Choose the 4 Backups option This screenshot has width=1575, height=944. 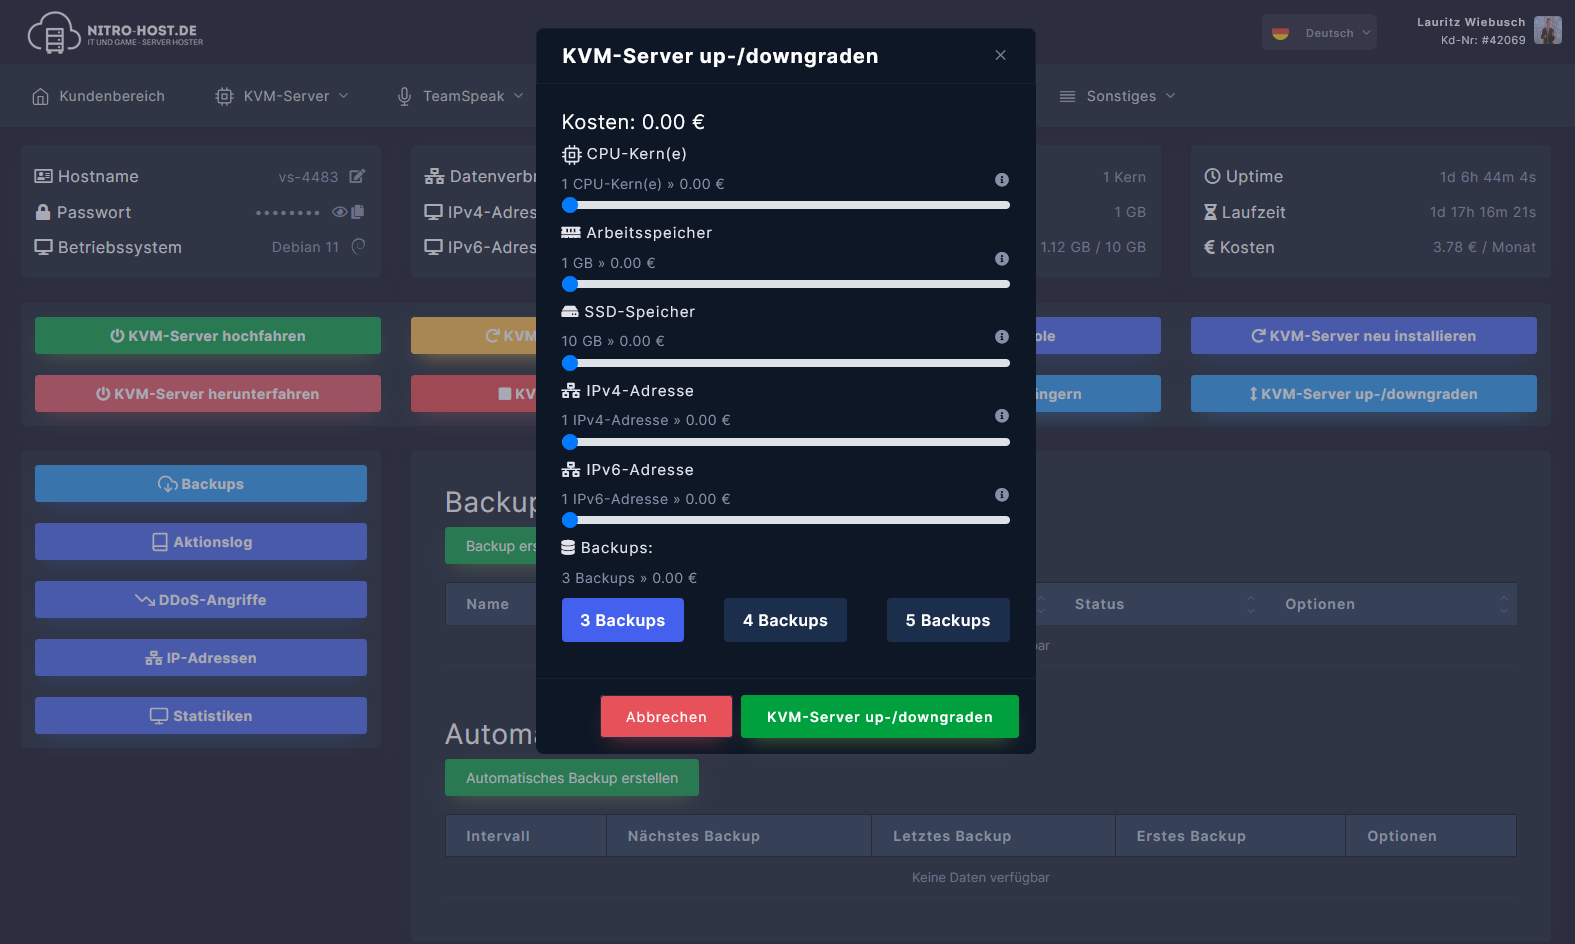(785, 620)
